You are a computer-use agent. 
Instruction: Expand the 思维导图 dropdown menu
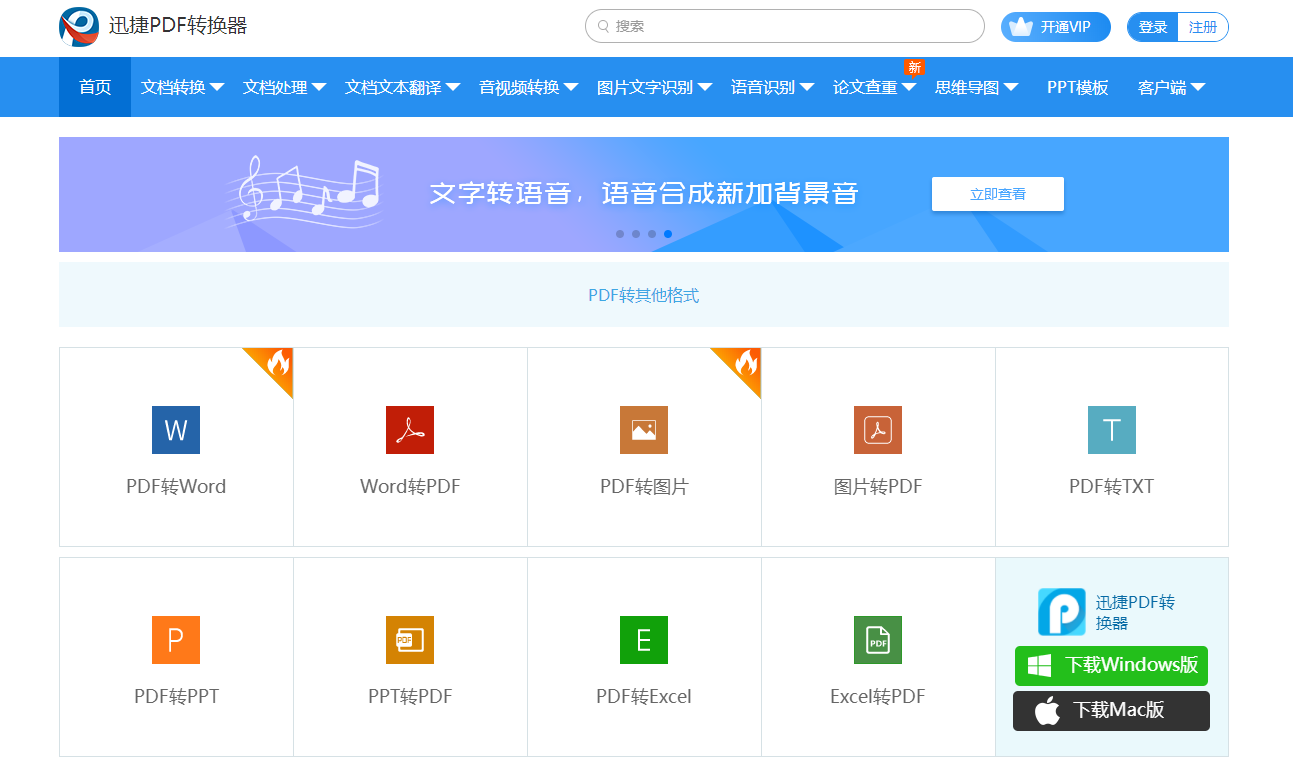(976, 87)
